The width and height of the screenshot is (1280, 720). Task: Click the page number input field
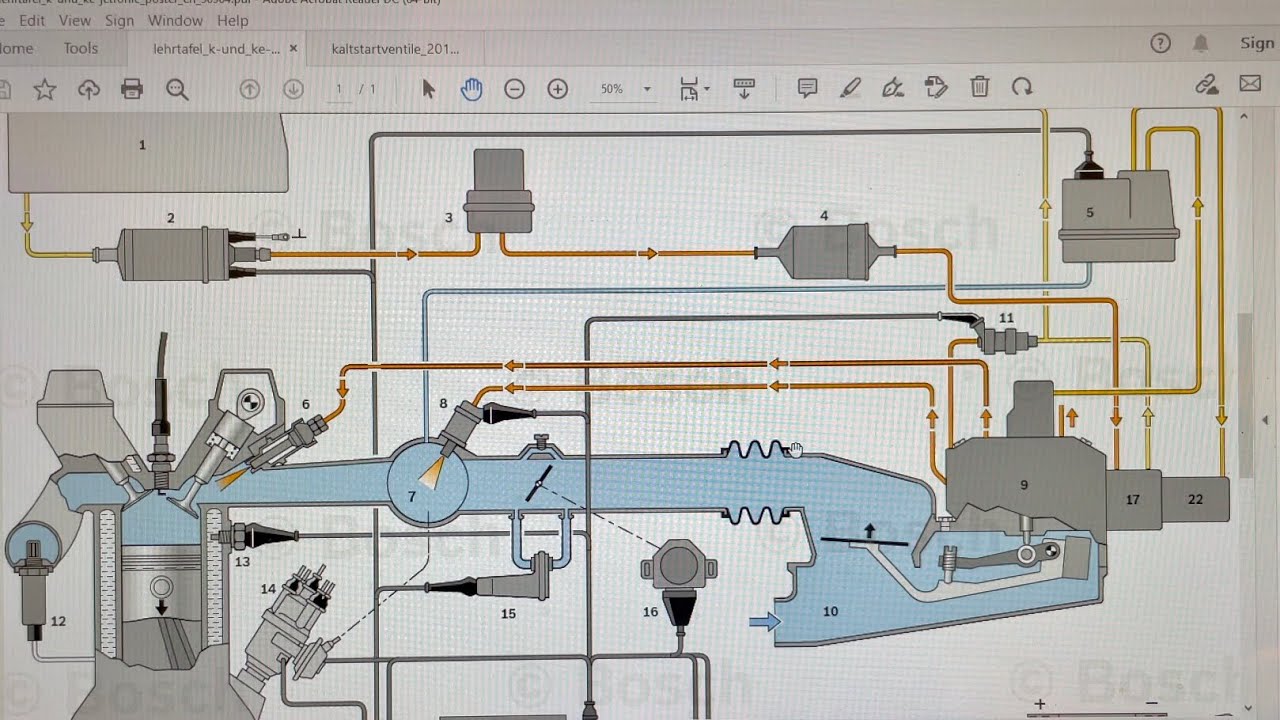click(340, 89)
